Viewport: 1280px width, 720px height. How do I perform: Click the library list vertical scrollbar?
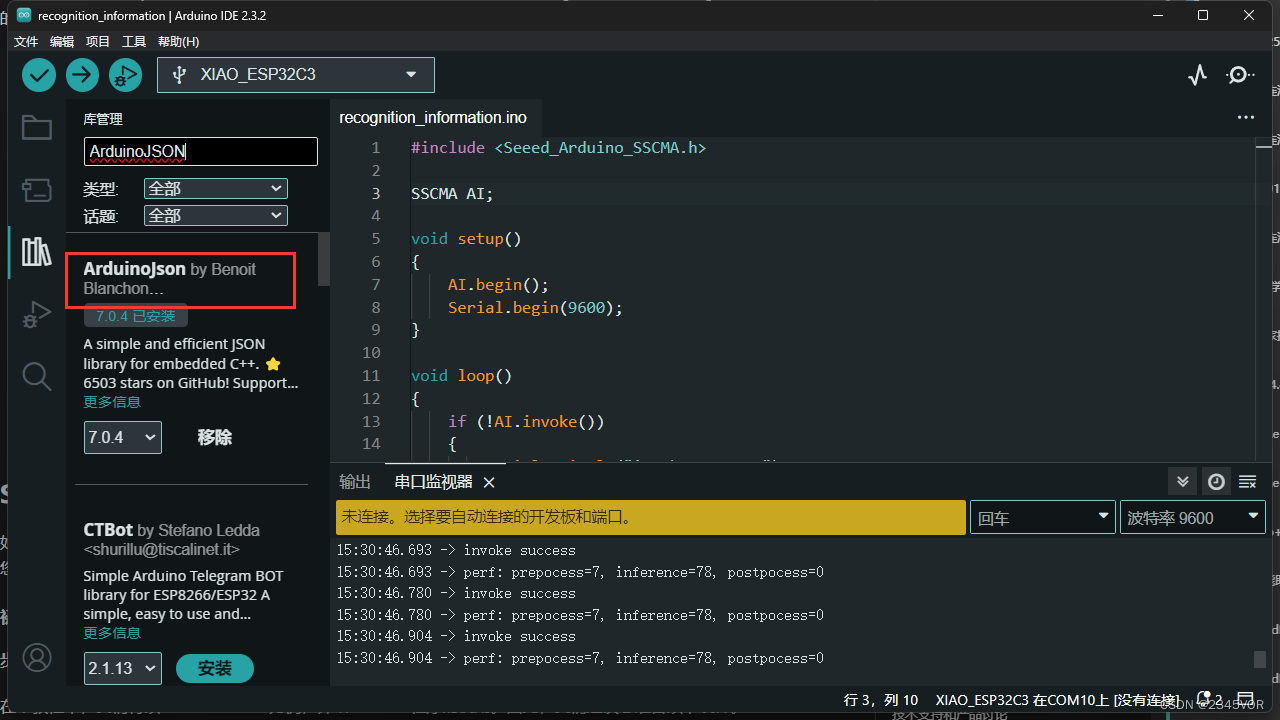coord(323,260)
